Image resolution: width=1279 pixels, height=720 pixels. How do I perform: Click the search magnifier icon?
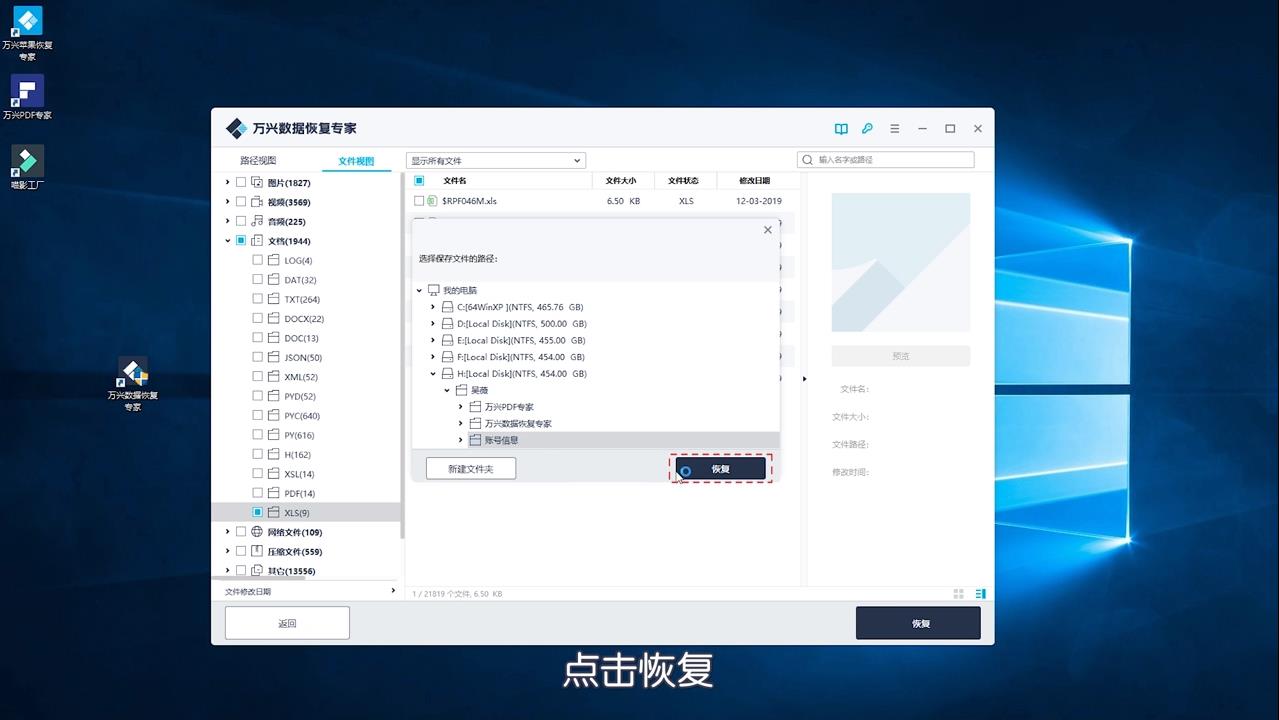[807, 160]
